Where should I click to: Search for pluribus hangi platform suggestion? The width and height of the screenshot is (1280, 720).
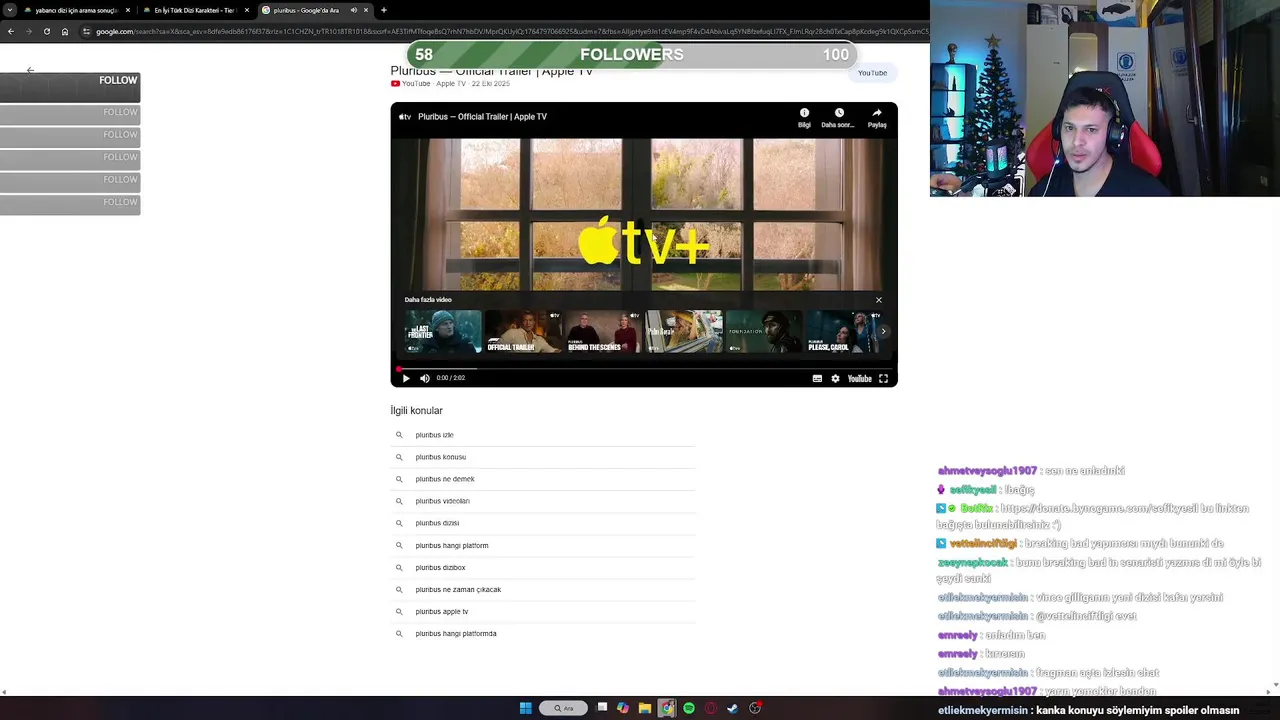pos(542,545)
